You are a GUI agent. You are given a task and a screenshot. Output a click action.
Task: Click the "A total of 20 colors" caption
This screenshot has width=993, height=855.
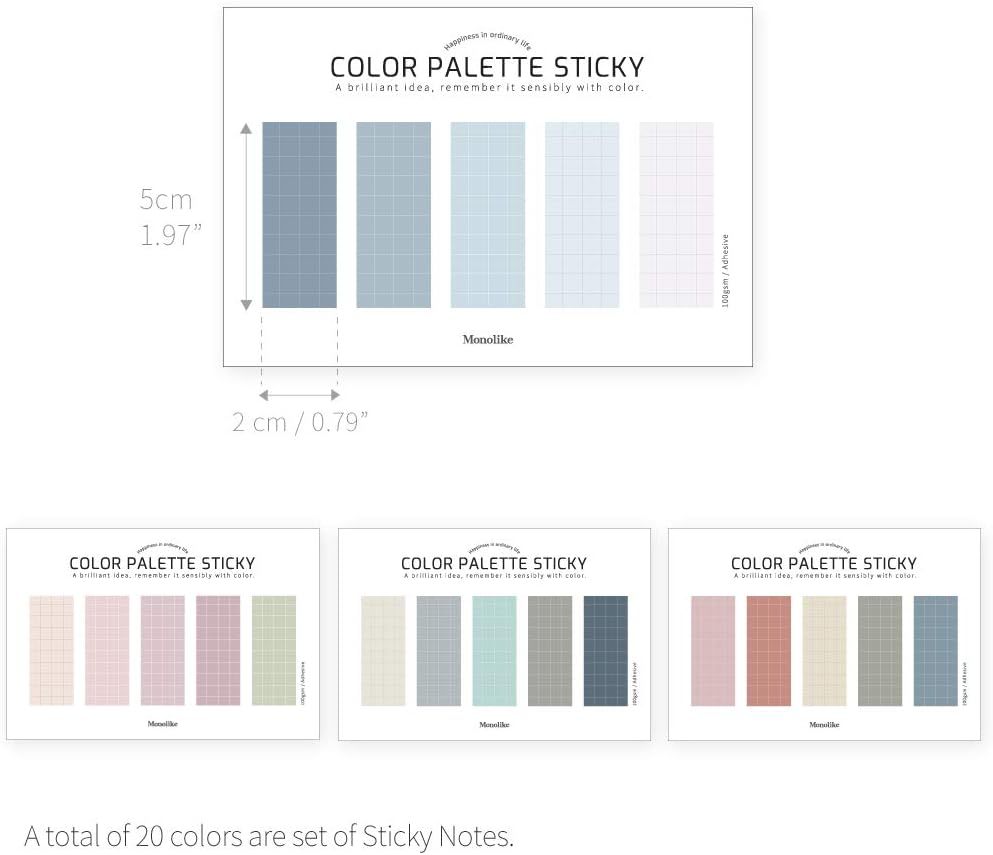[269, 835]
